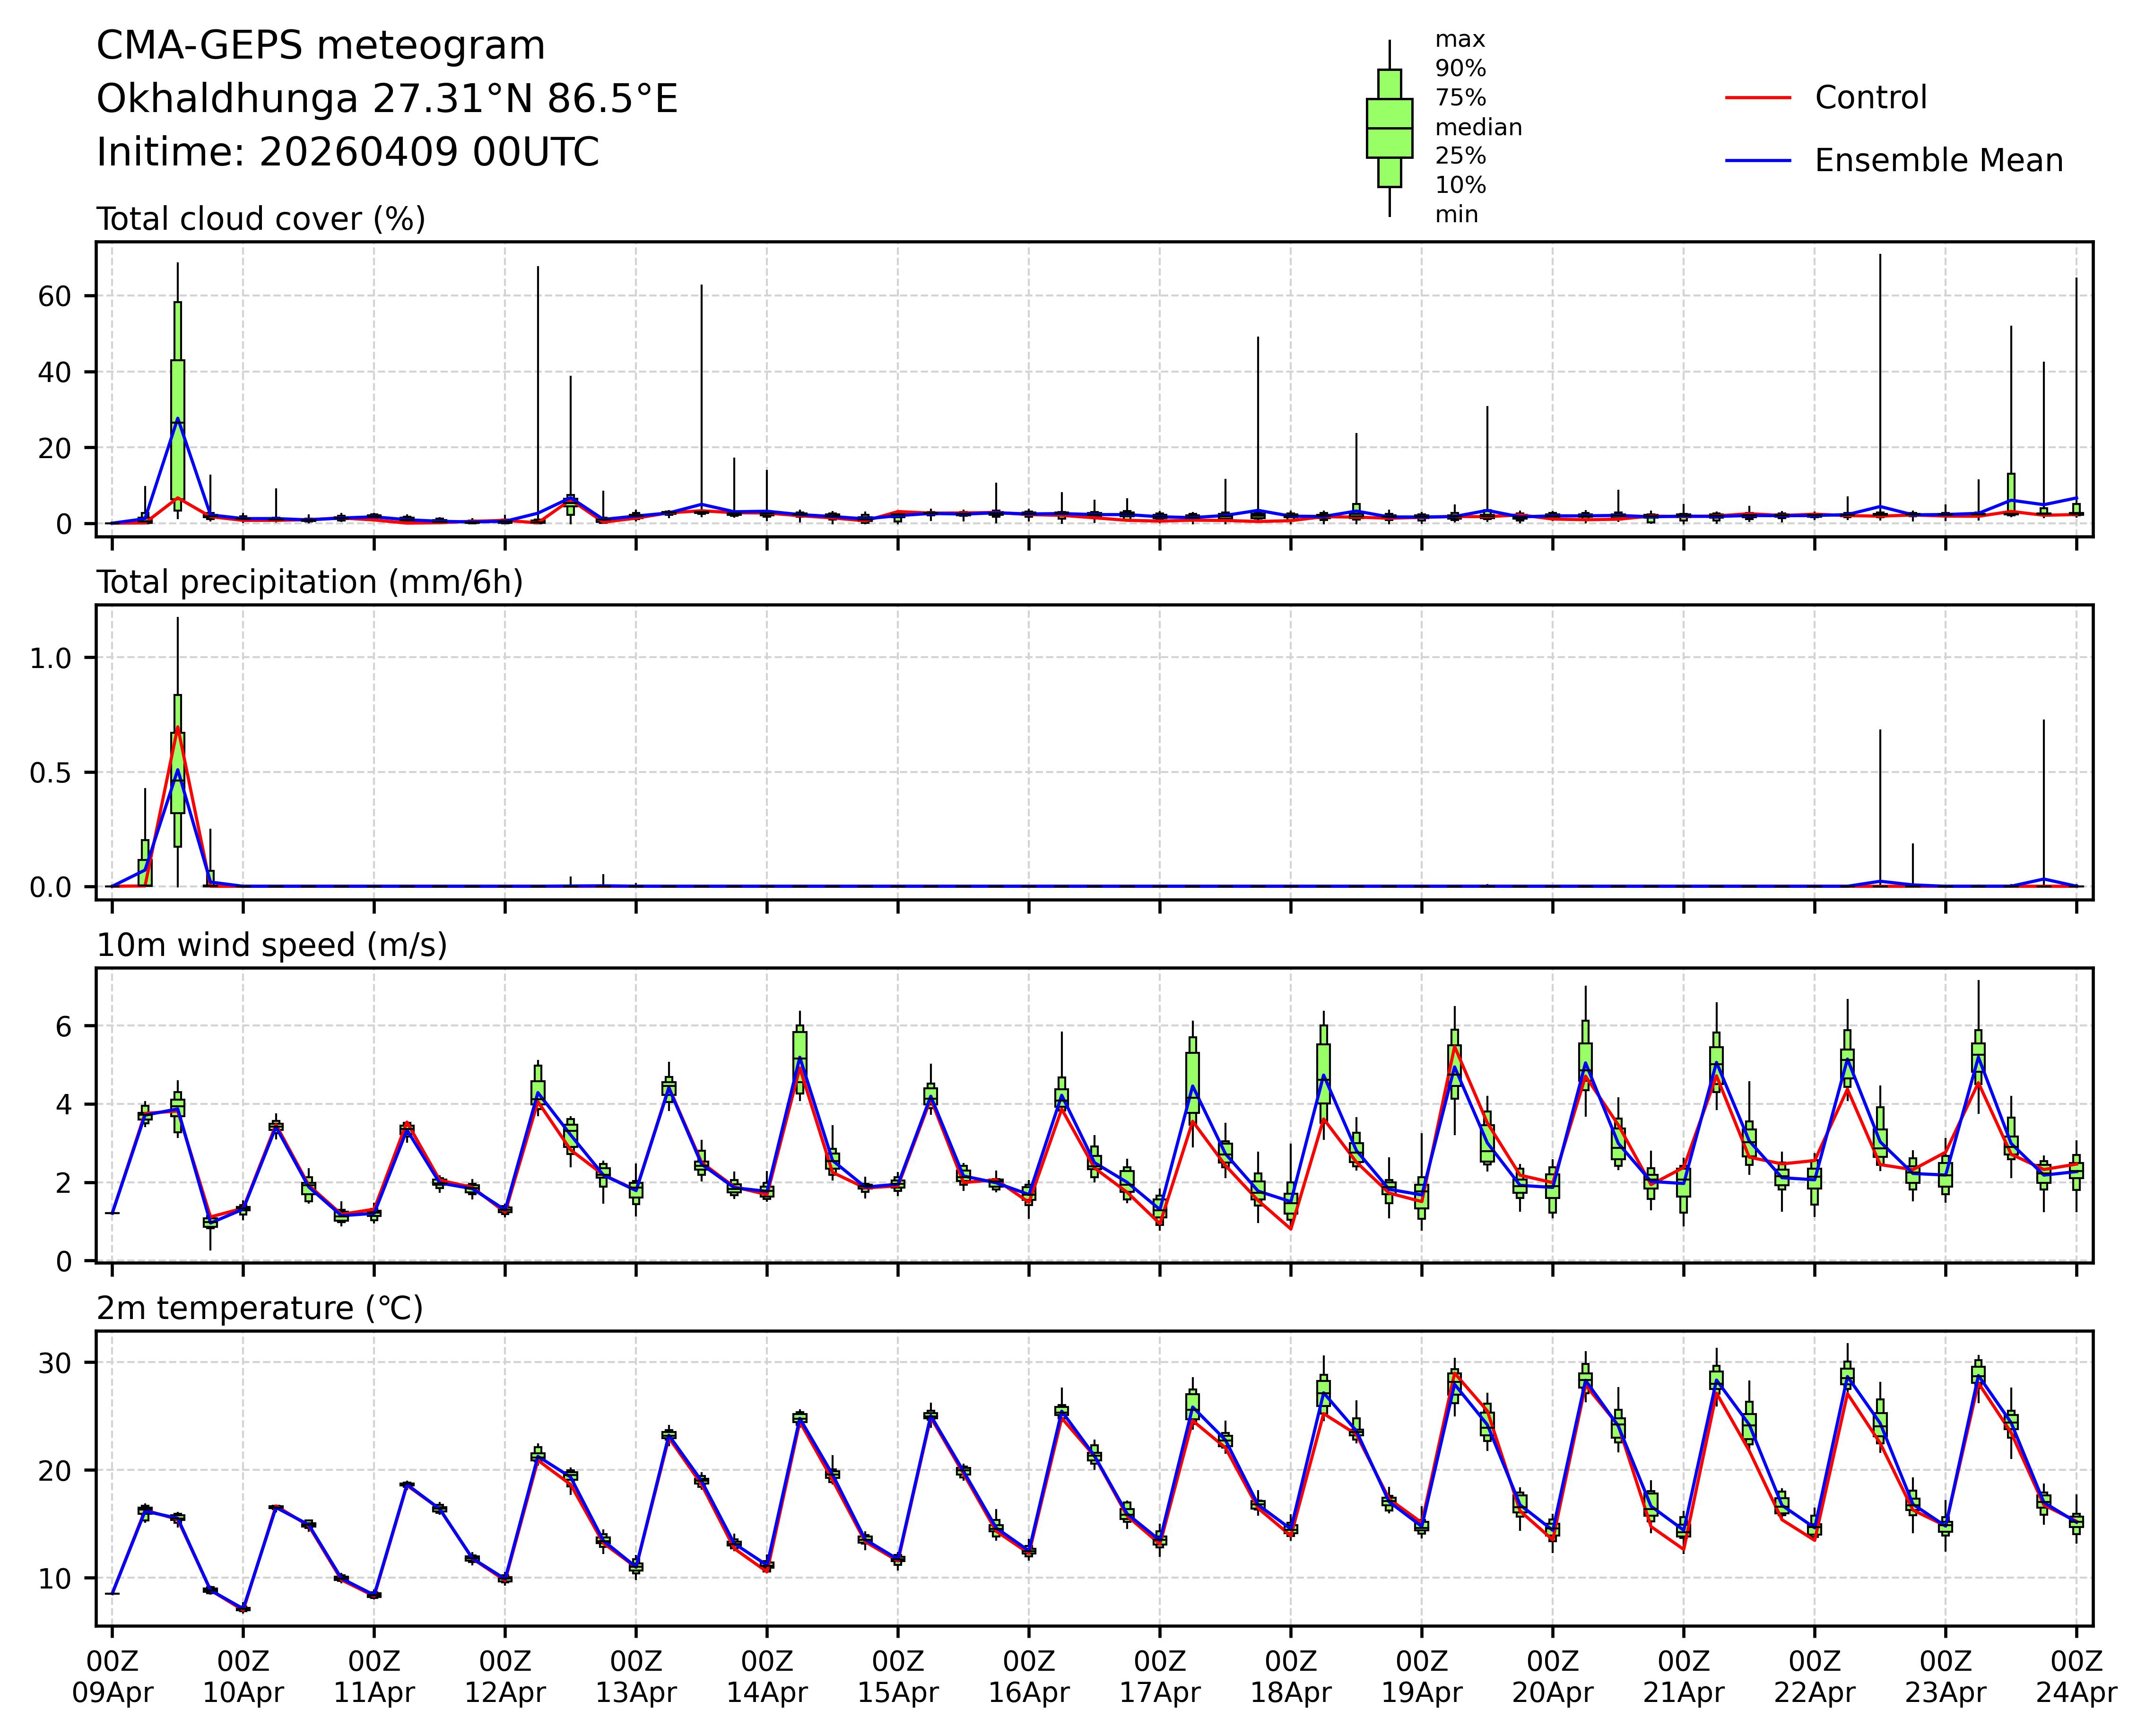Viewport: 2146px width, 1736px height.
Task: Click the 'CMA-GEPS meteogram' heading
Action: 321,46
